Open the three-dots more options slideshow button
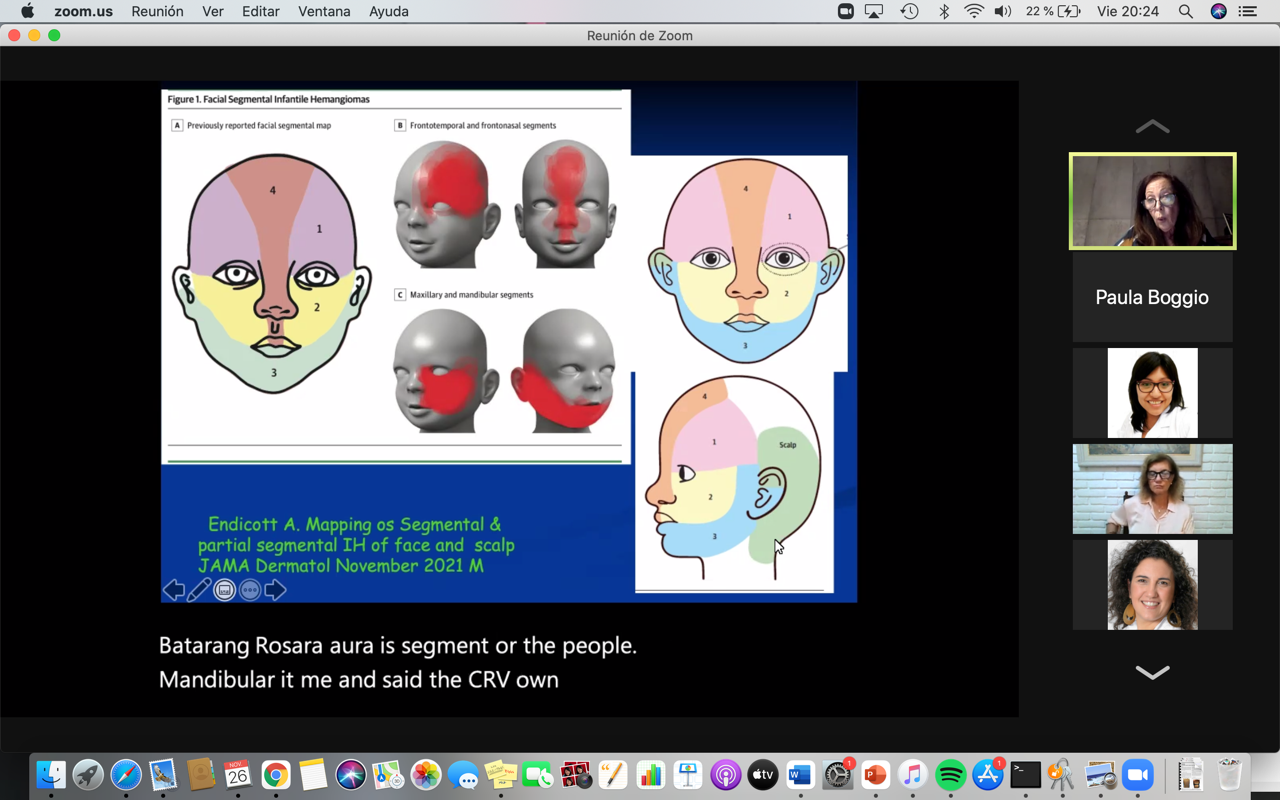This screenshot has height=800, width=1280. 250,590
